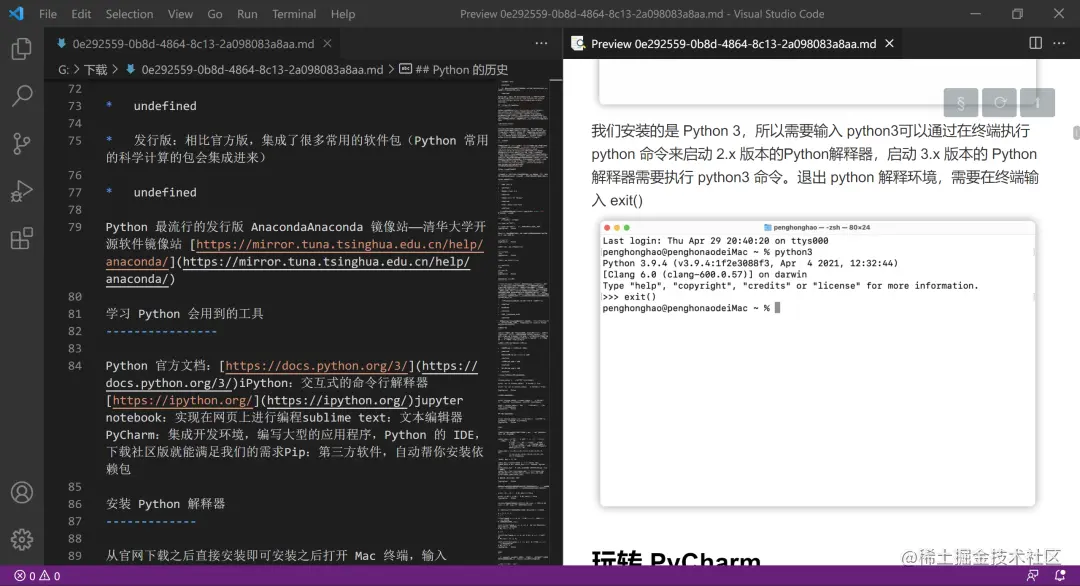The width and height of the screenshot is (1080, 586).
Task: Click the preview pane vertical scrollbar
Action: [1075, 130]
